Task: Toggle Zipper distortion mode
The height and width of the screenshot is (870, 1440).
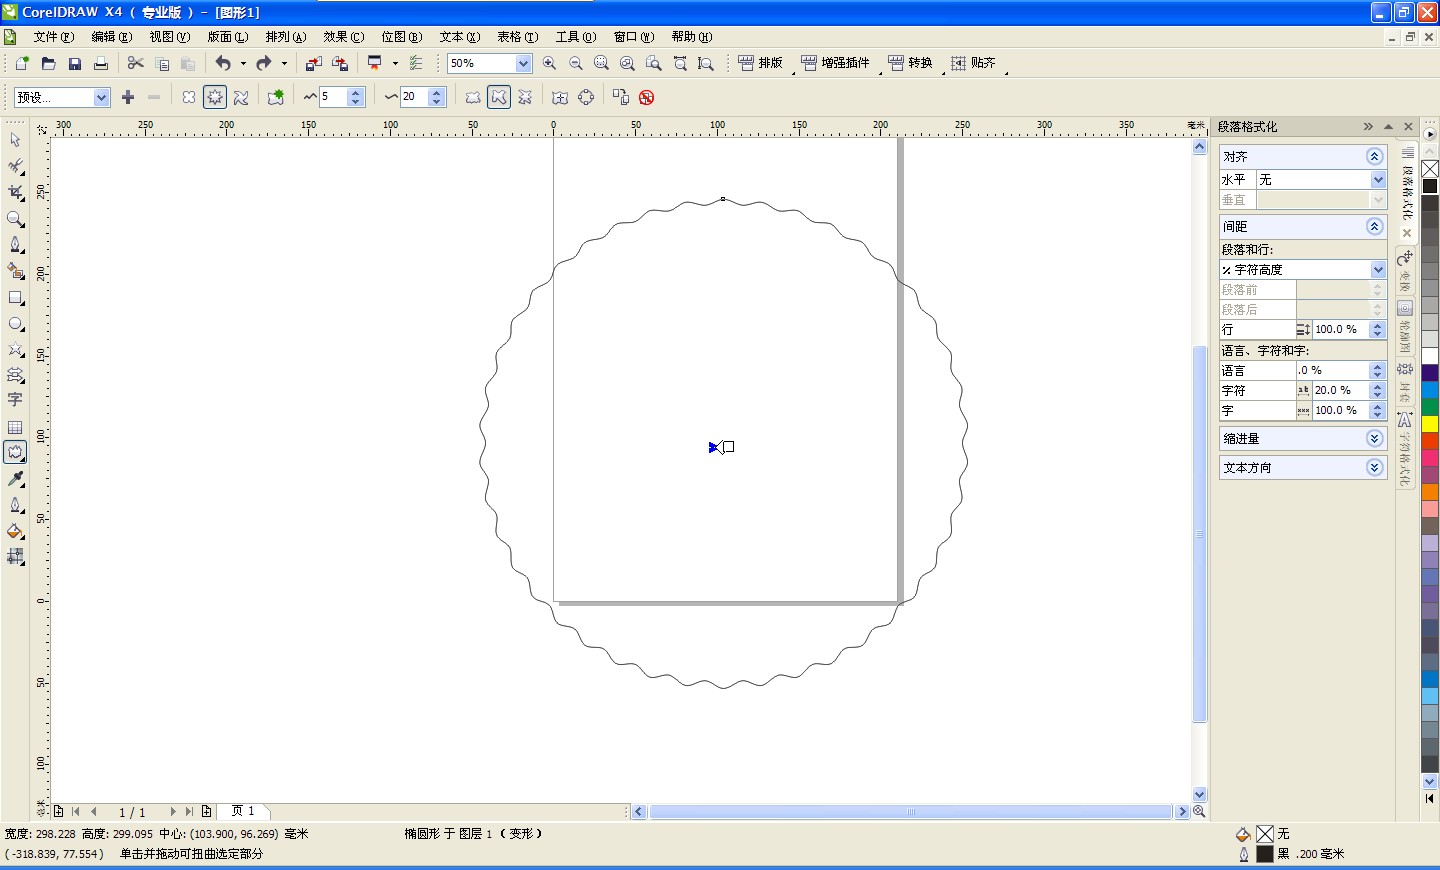Action: tap(214, 97)
